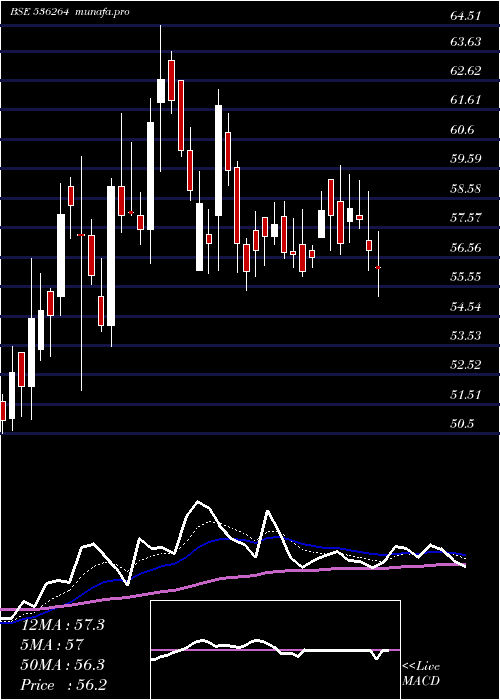This screenshot has width=500, height=700.
Task: Click the 50MA : 56.3 readout
Action: point(63,665)
